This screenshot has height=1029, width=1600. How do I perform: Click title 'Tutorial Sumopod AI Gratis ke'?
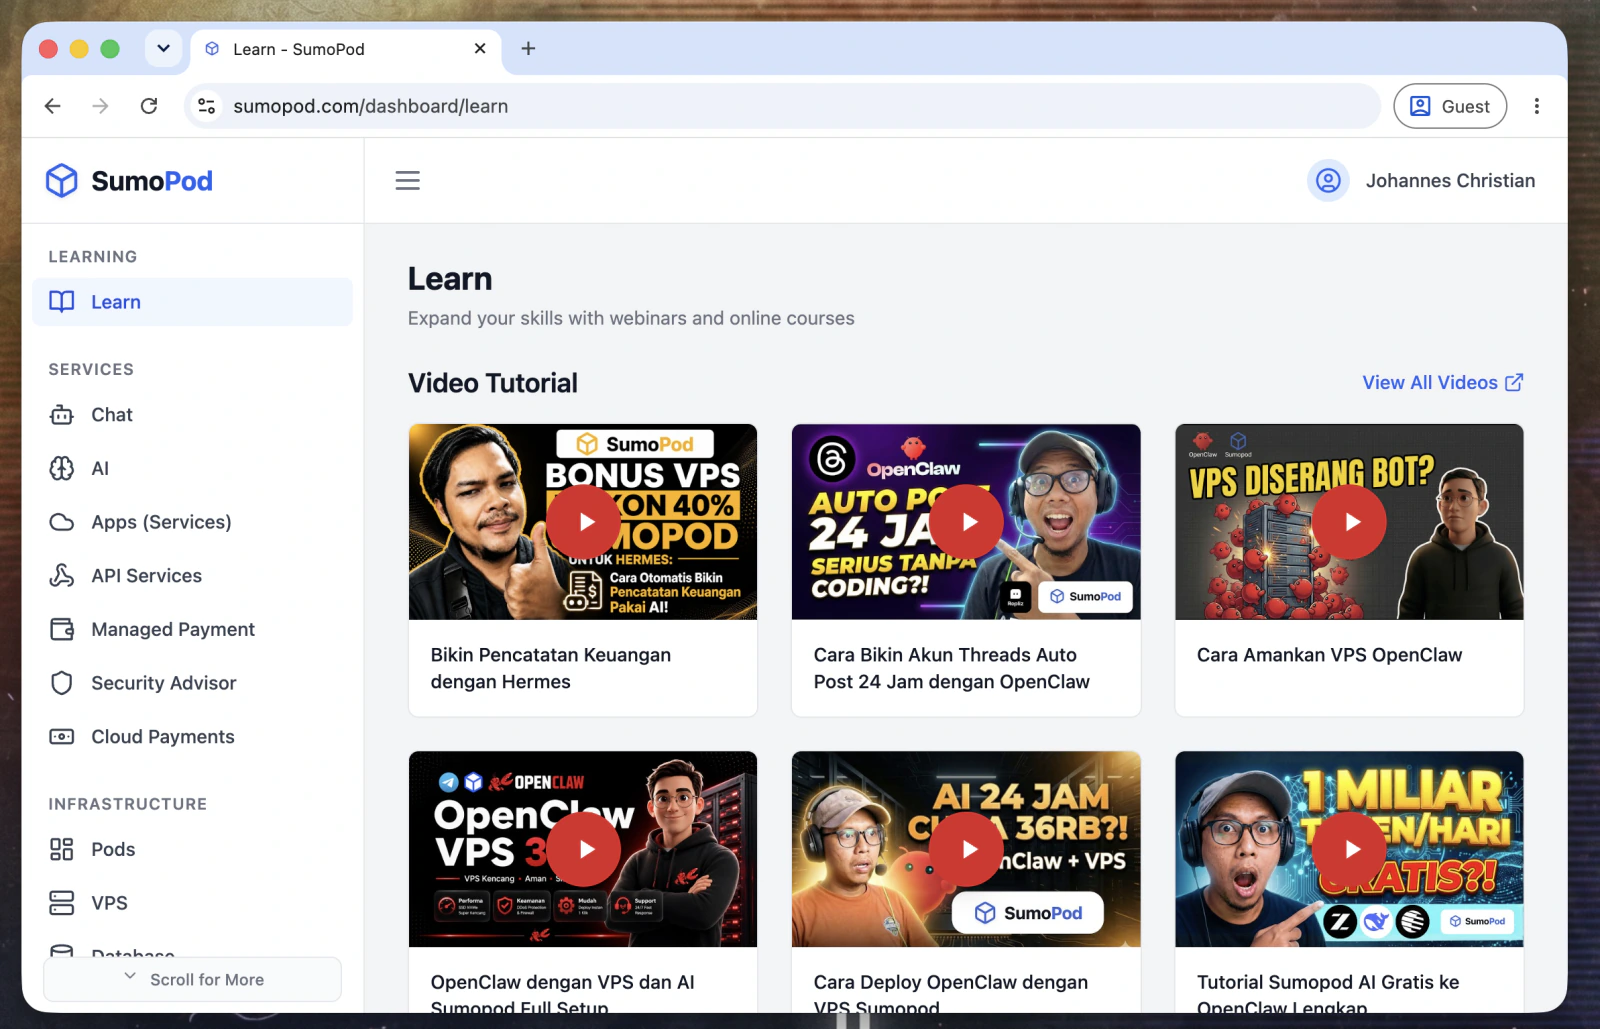click(x=1328, y=994)
